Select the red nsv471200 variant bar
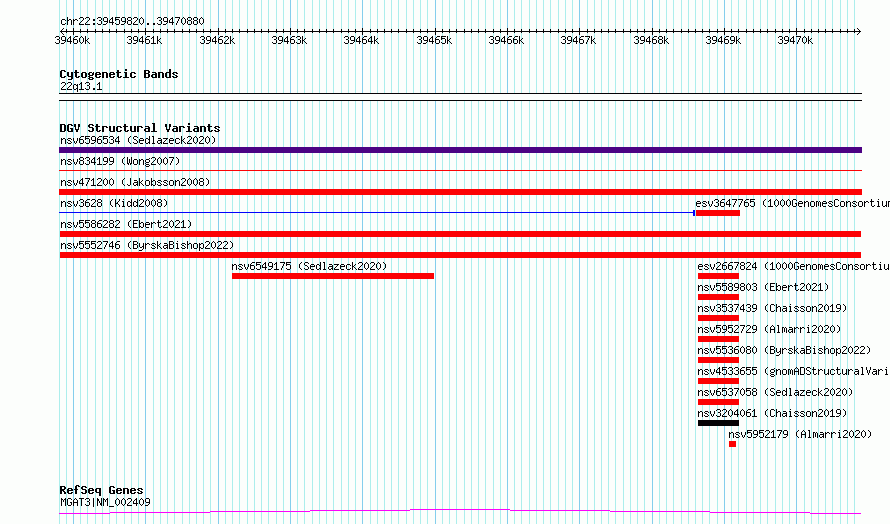The image size is (890, 524). point(460,192)
